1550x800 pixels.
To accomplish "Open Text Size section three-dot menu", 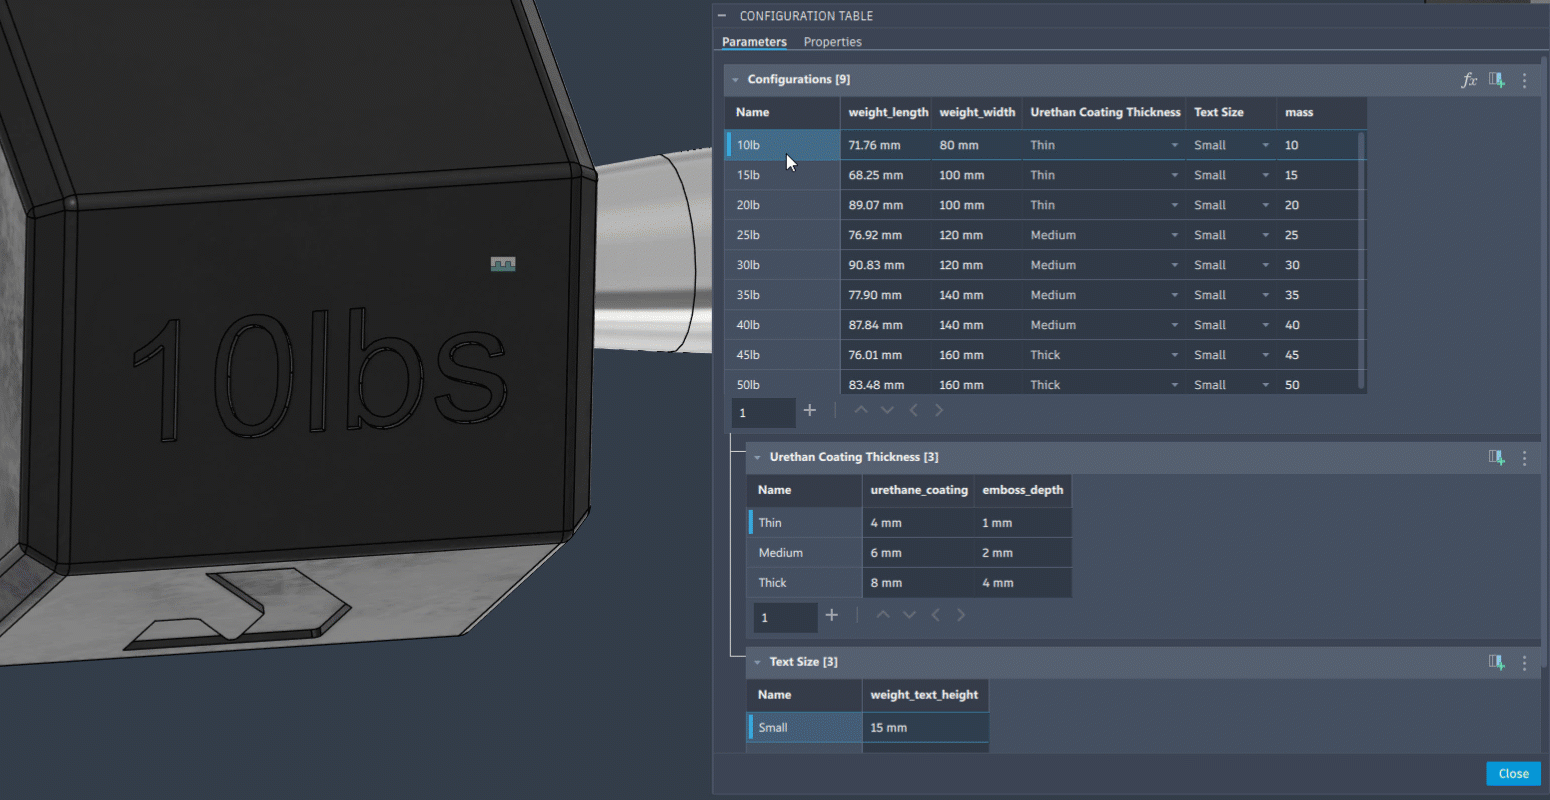I will 1524,662.
